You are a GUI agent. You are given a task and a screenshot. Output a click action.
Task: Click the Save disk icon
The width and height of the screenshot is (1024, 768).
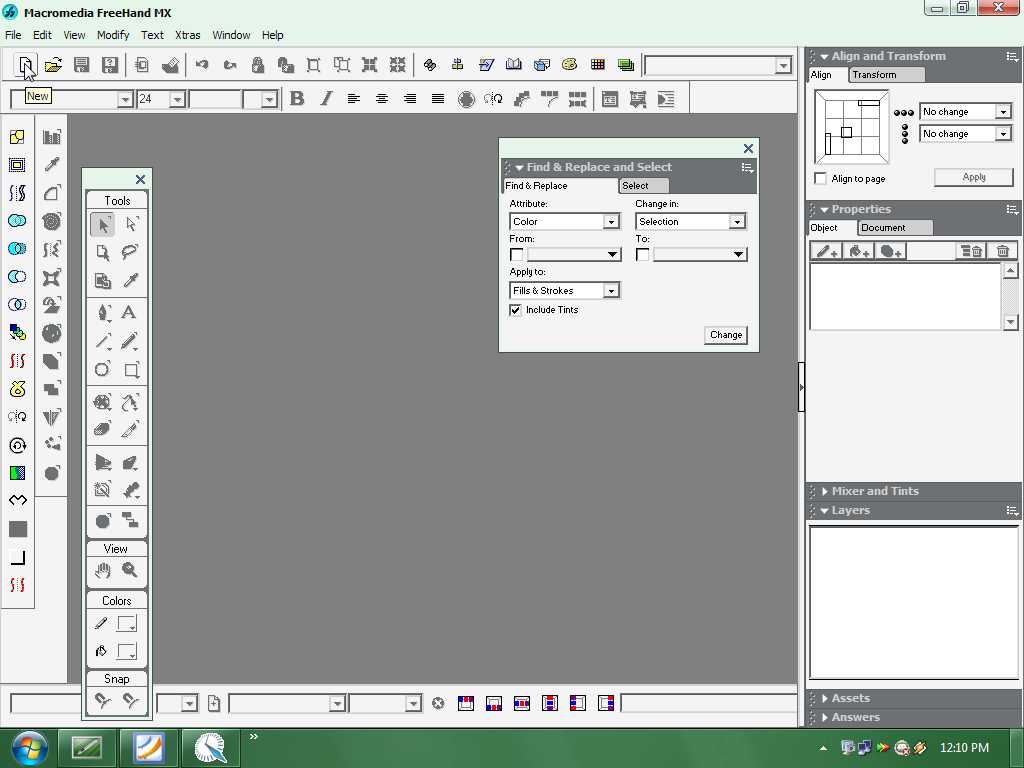[82, 65]
